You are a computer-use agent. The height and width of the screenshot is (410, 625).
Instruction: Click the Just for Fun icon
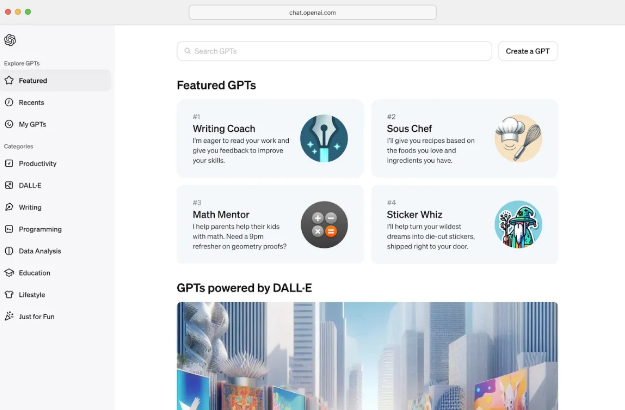9,316
